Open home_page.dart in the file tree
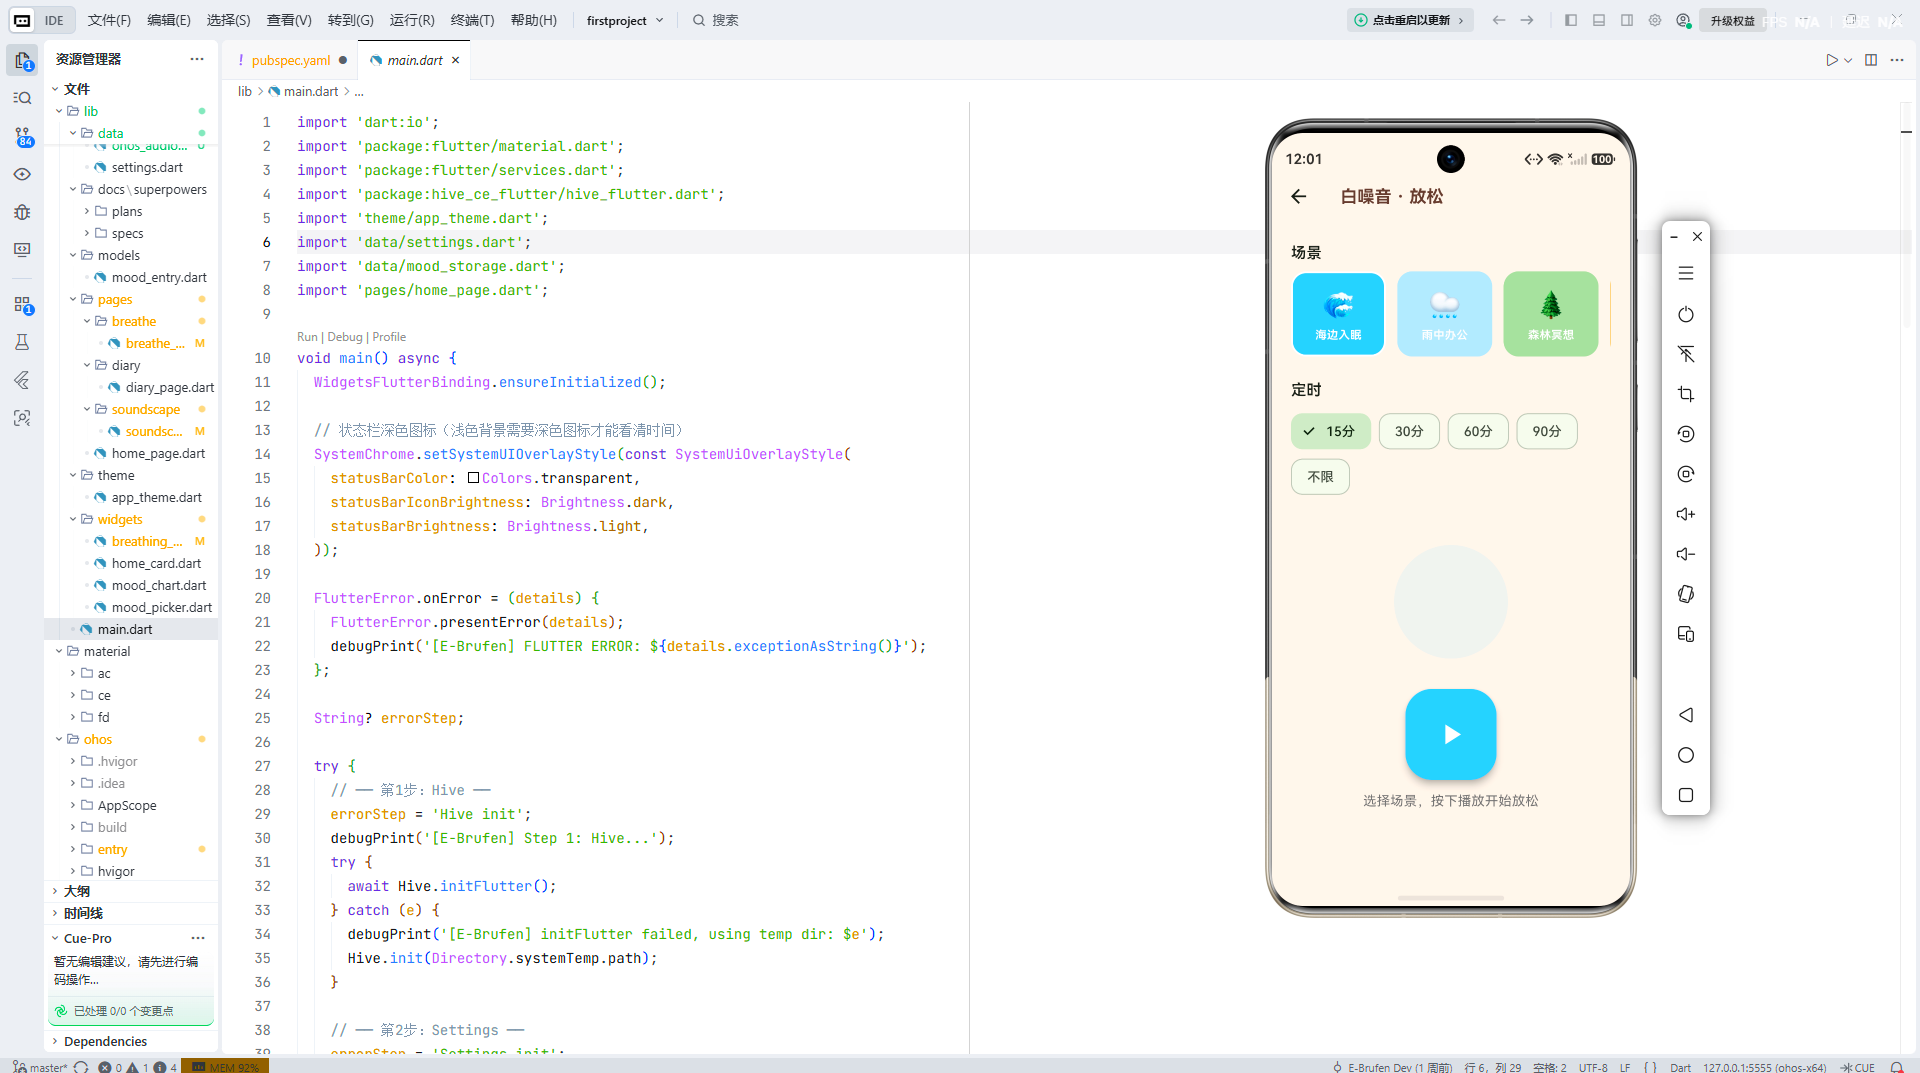 (158, 453)
